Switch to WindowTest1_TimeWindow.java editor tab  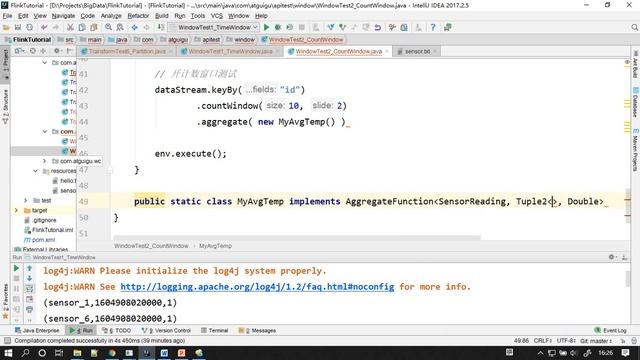click(230, 51)
